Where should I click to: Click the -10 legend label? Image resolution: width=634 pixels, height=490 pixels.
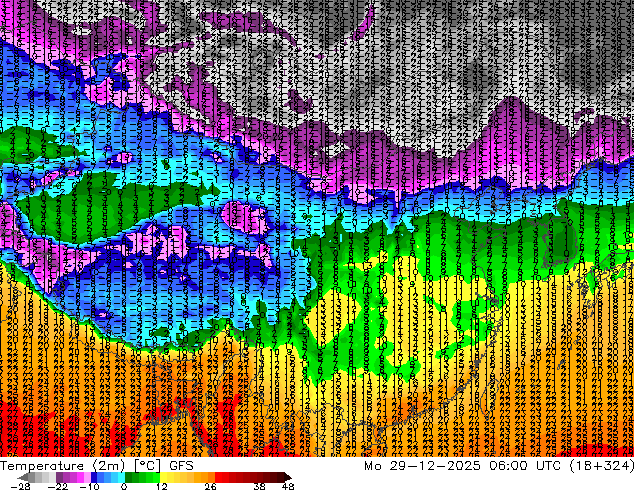(89, 486)
